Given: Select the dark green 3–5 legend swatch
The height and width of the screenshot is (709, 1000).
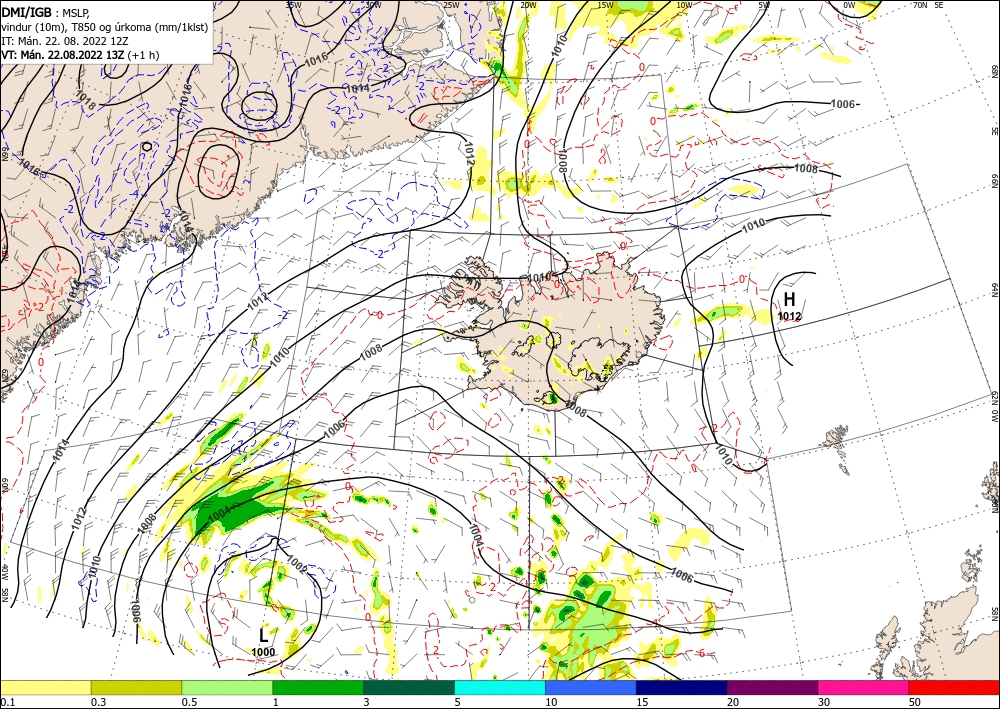Looking at the screenshot, I should [409, 687].
